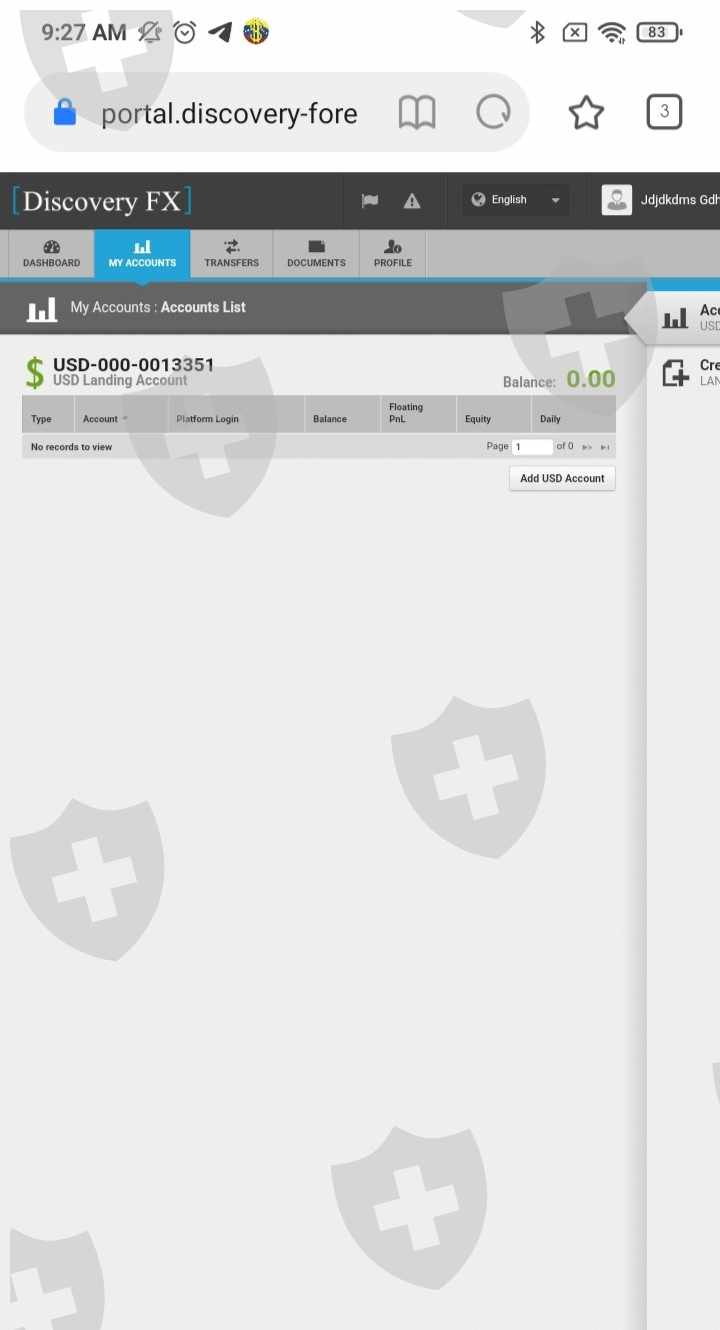Focus the page number input field
This screenshot has width=720, height=1330.
pyautogui.click(x=533, y=447)
